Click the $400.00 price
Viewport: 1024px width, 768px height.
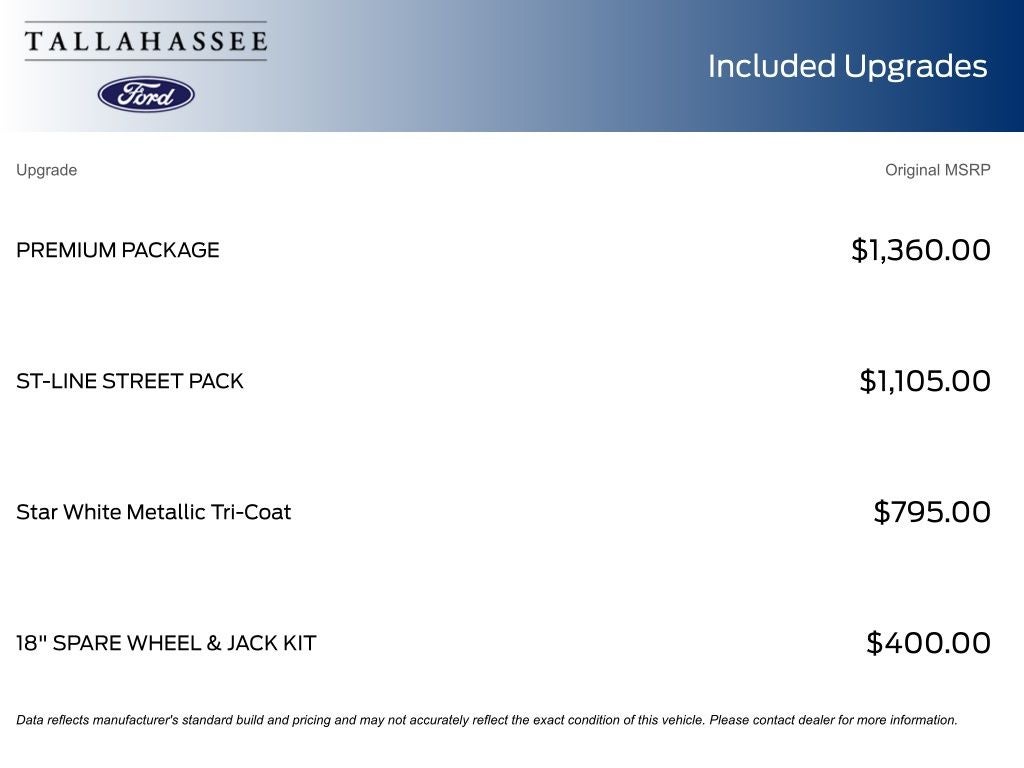point(928,643)
